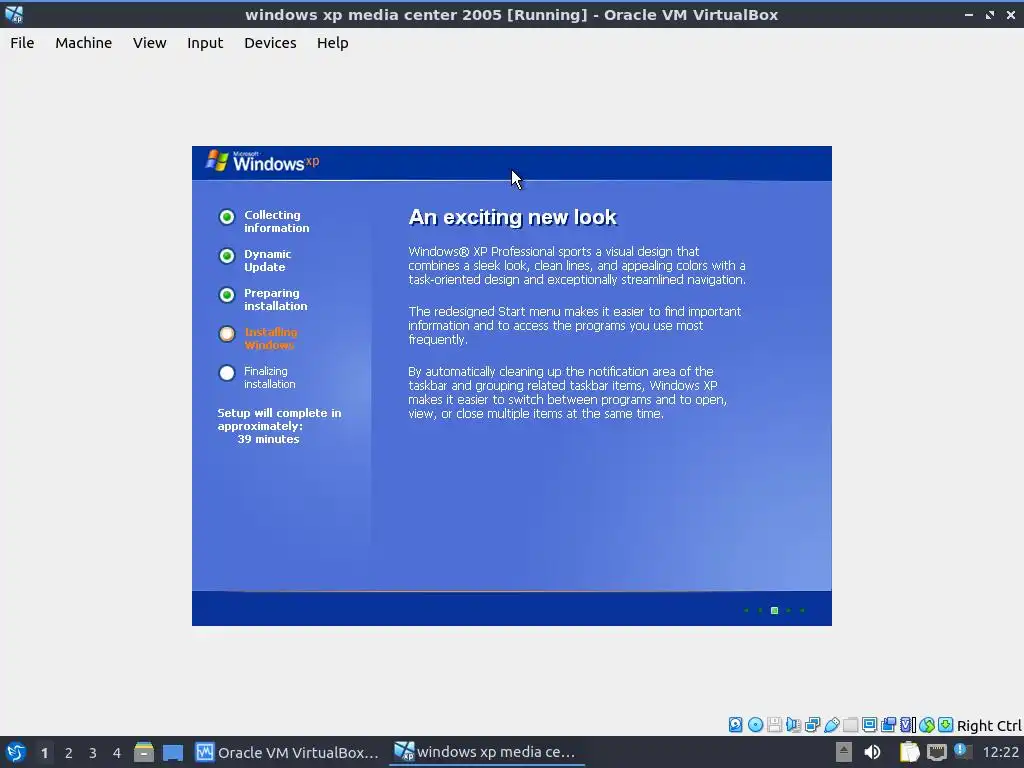Click the network adapters status icon

pyautogui.click(x=812, y=725)
